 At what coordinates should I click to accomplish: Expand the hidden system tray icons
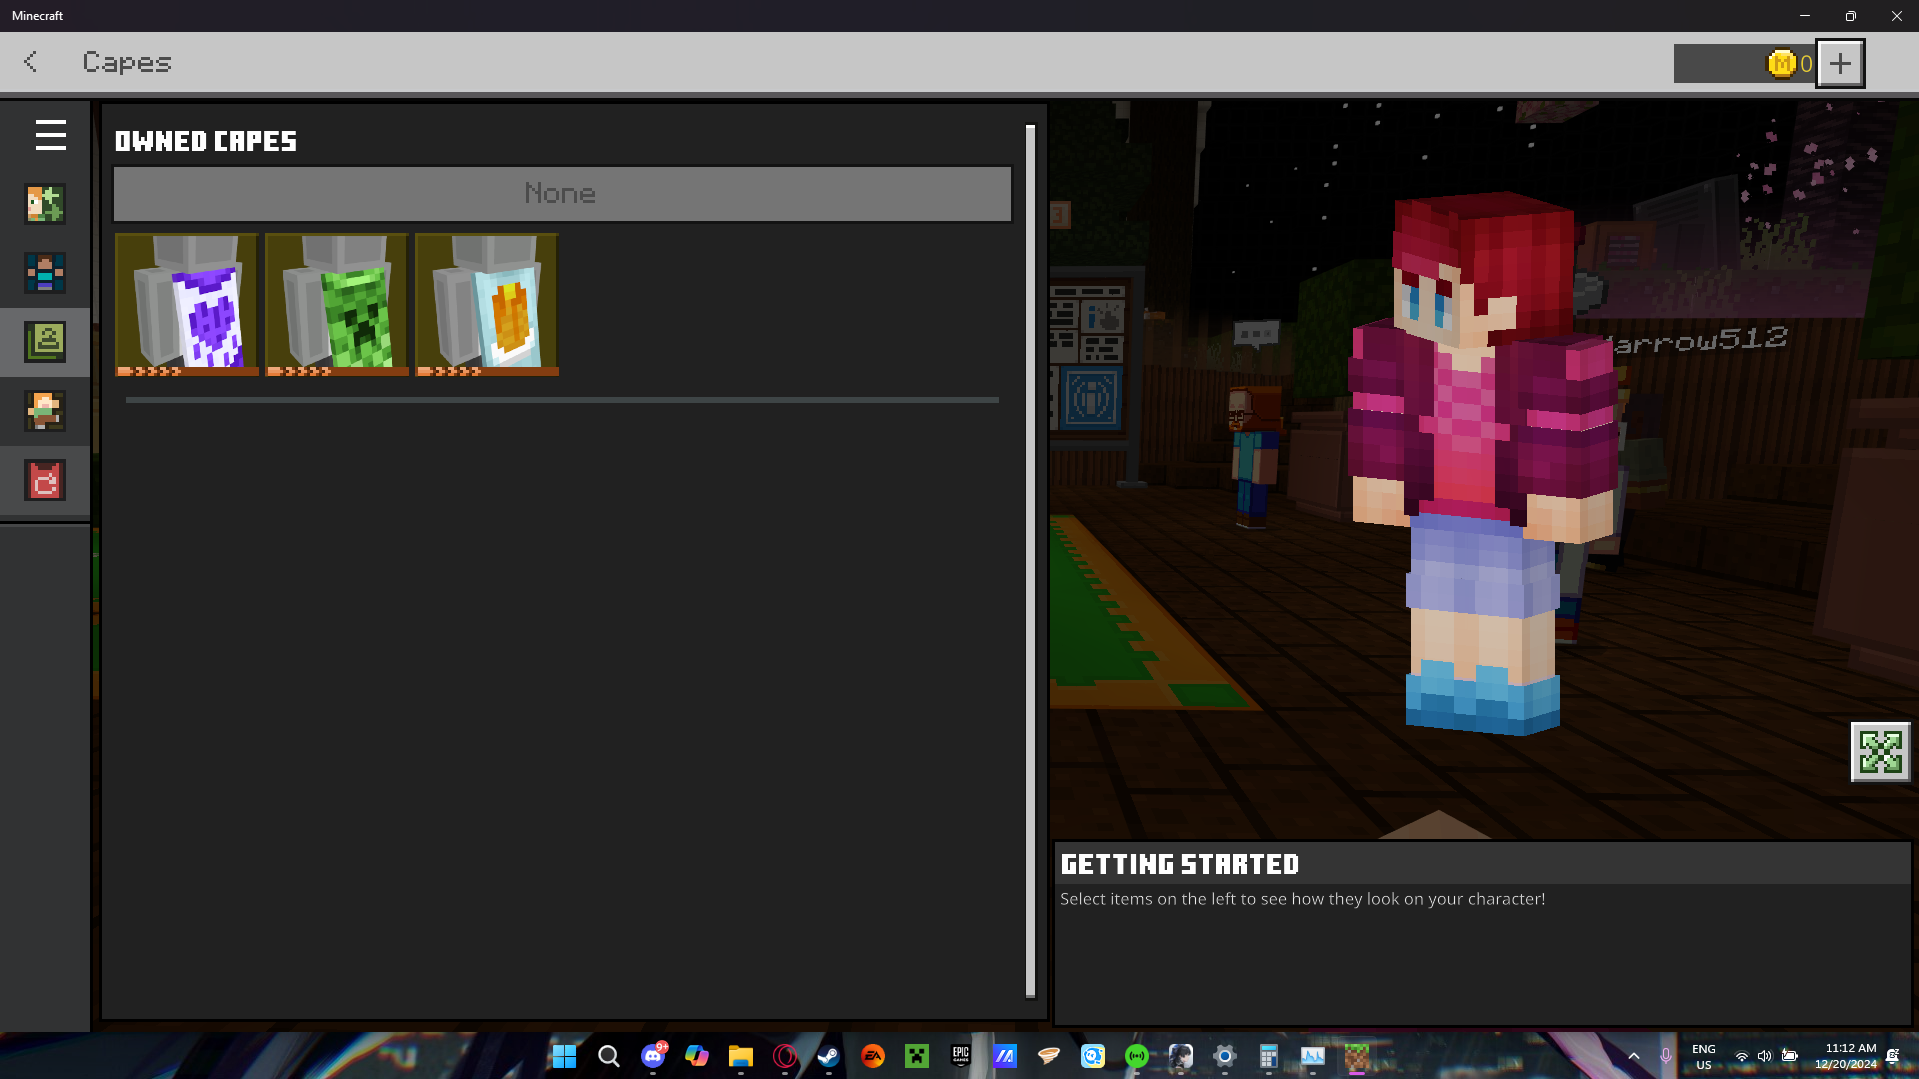[1634, 1056]
